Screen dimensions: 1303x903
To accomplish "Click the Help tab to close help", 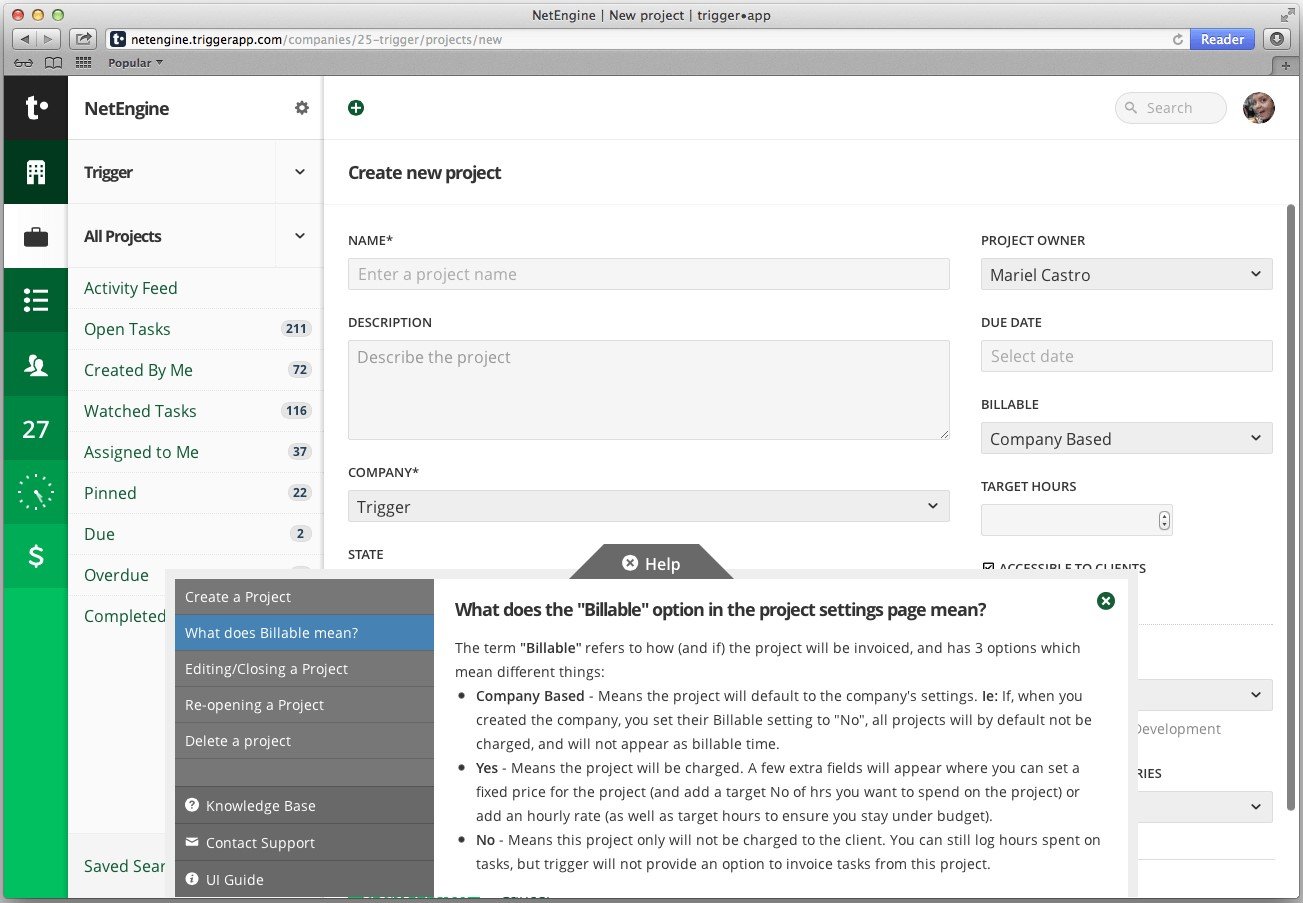I will (x=651, y=562).
